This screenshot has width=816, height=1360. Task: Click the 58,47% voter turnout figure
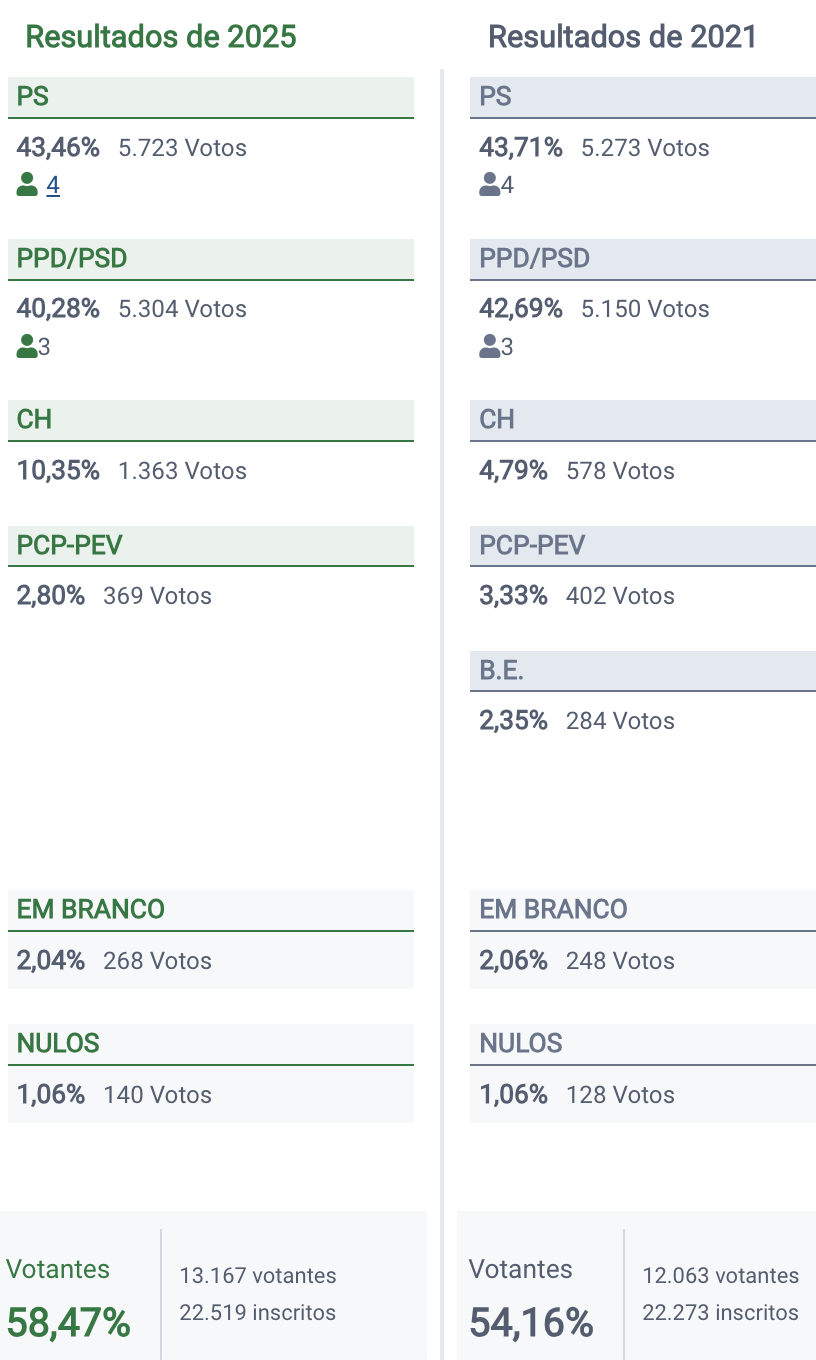(69, 1322)
